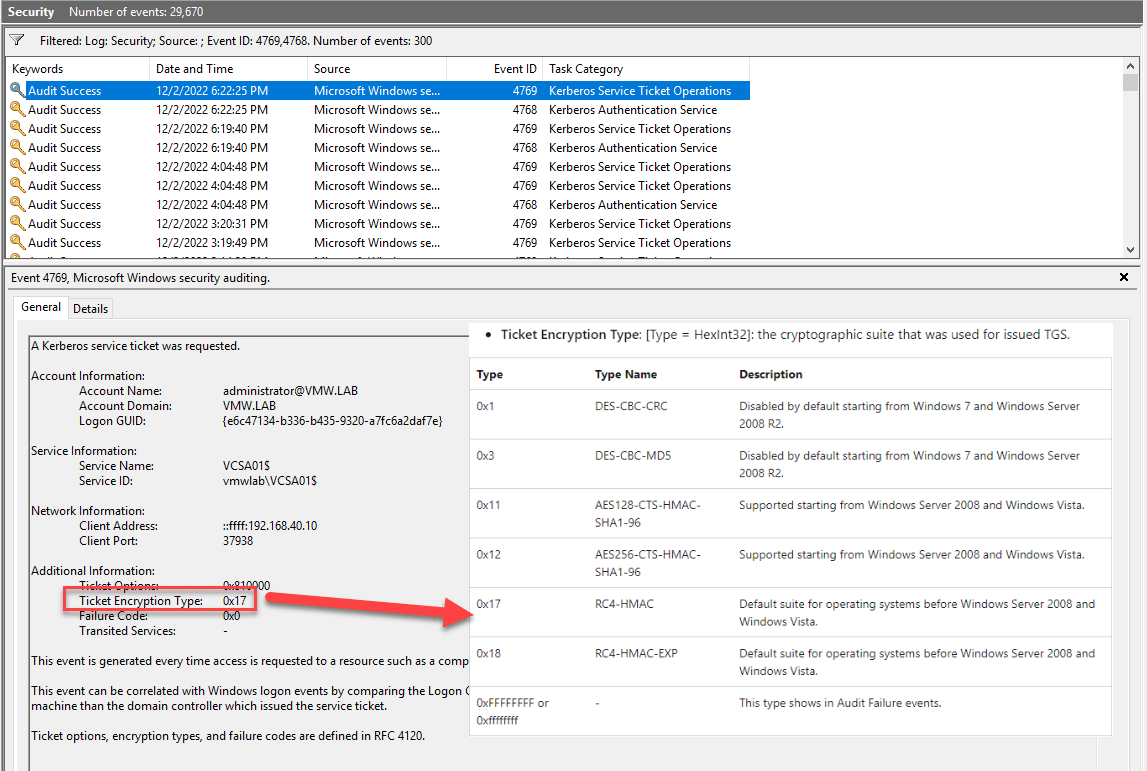
Task: Click the key icon on the first 6:19:40 PM row
Action: 19,128
